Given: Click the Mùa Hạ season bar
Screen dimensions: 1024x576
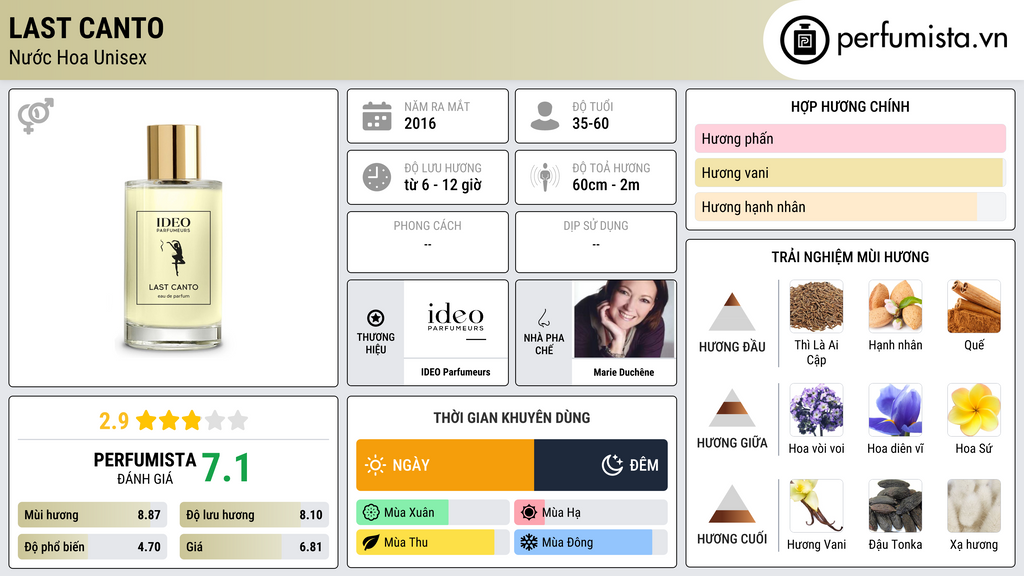Looking at the screenshot, I should click(591, 513).
